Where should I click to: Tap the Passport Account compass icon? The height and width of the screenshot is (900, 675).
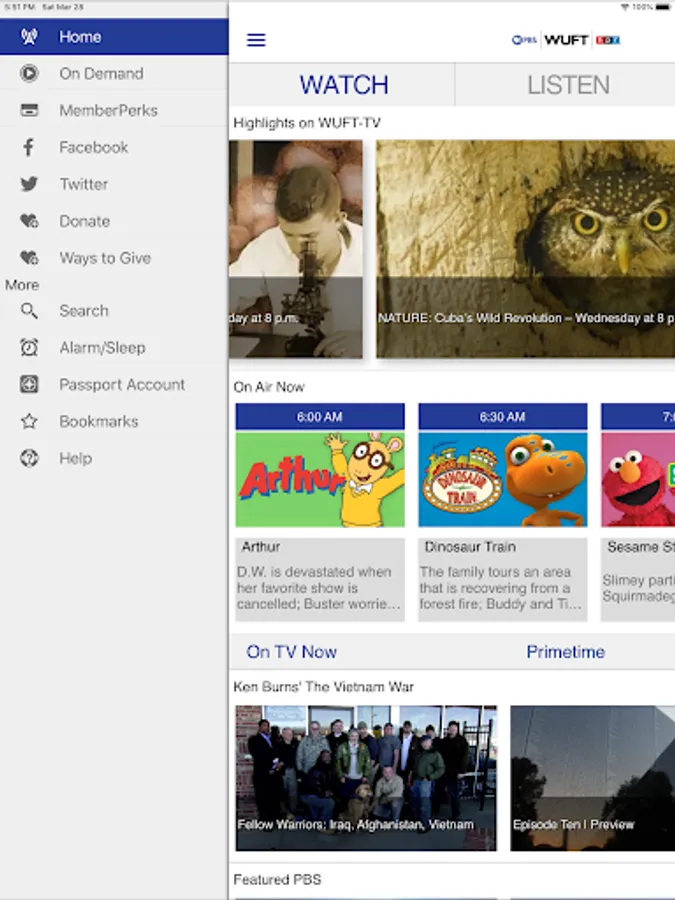point(29,385)
